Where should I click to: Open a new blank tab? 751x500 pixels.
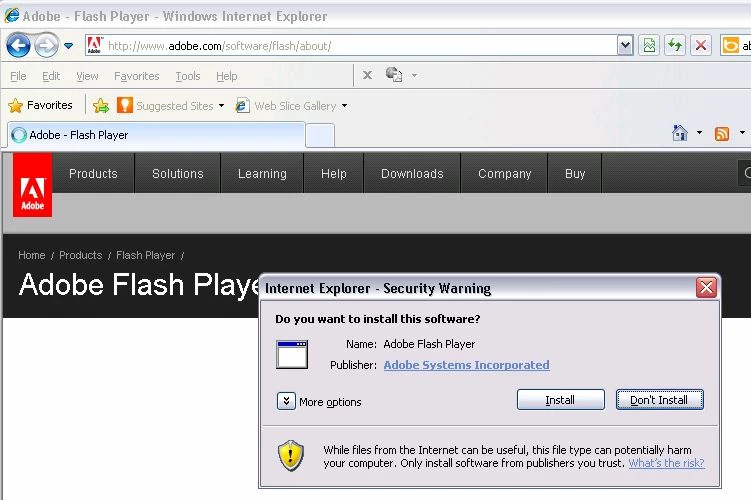point(320,136)
